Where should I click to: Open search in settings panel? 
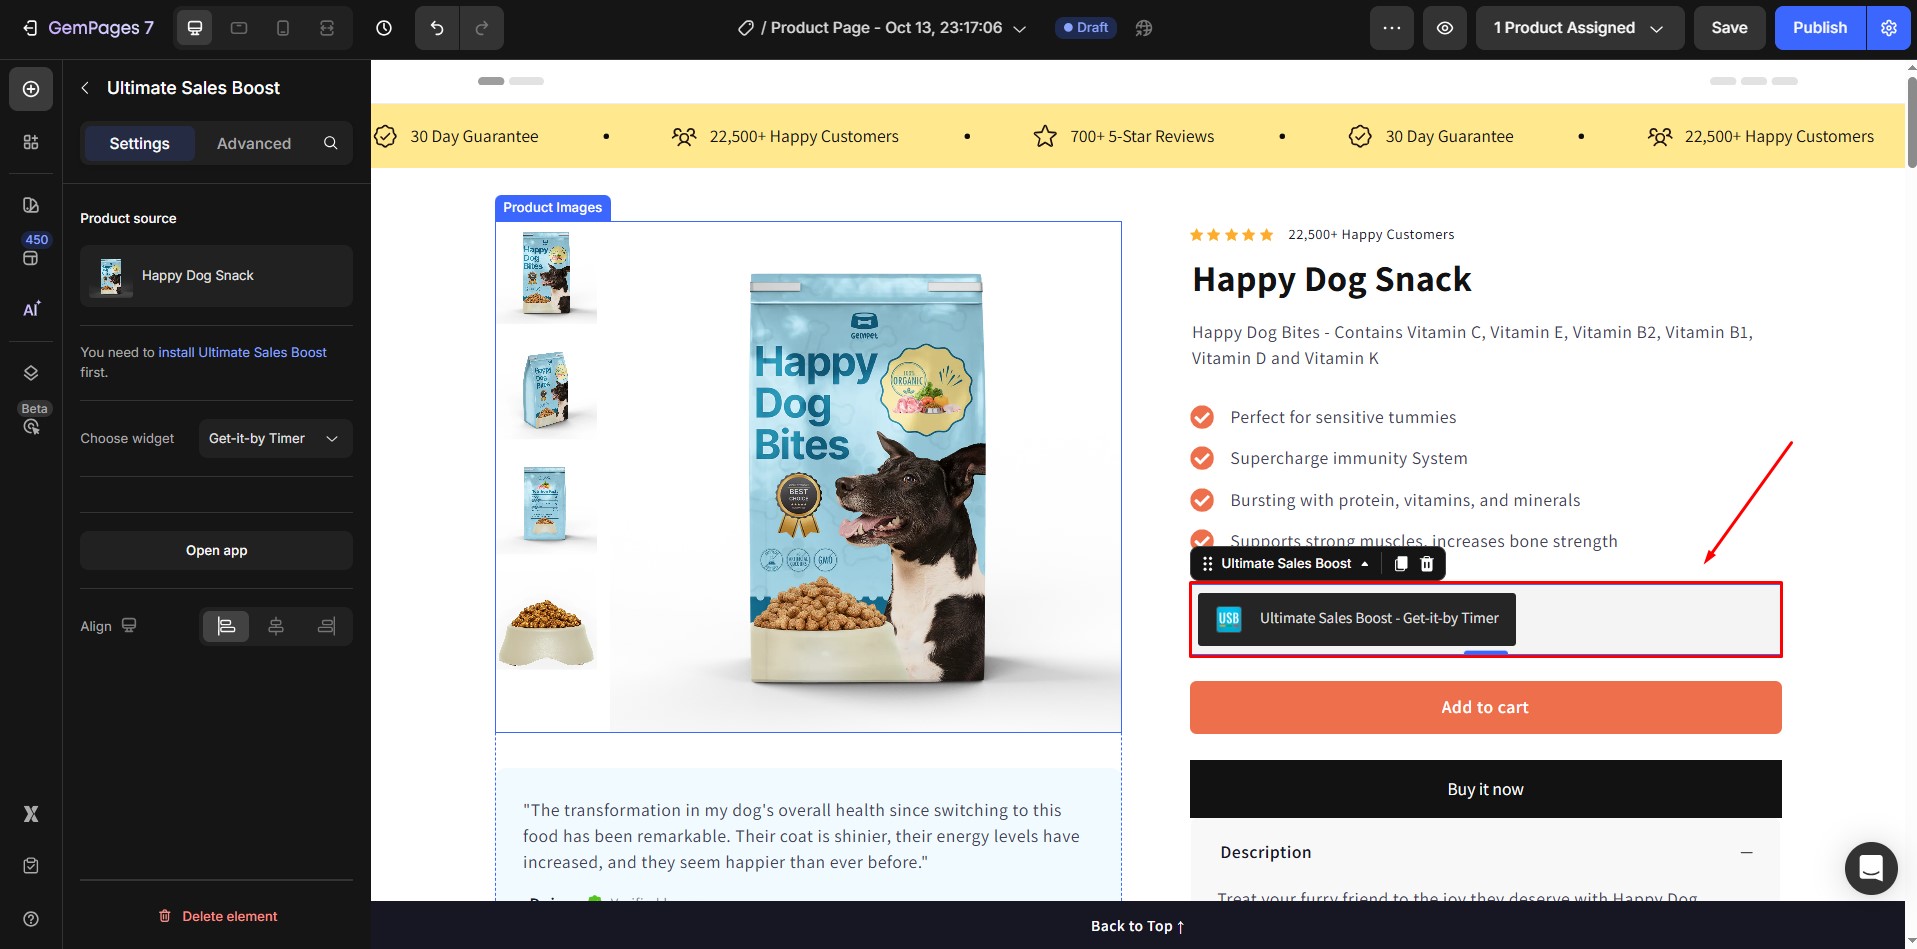coord(330,143)
